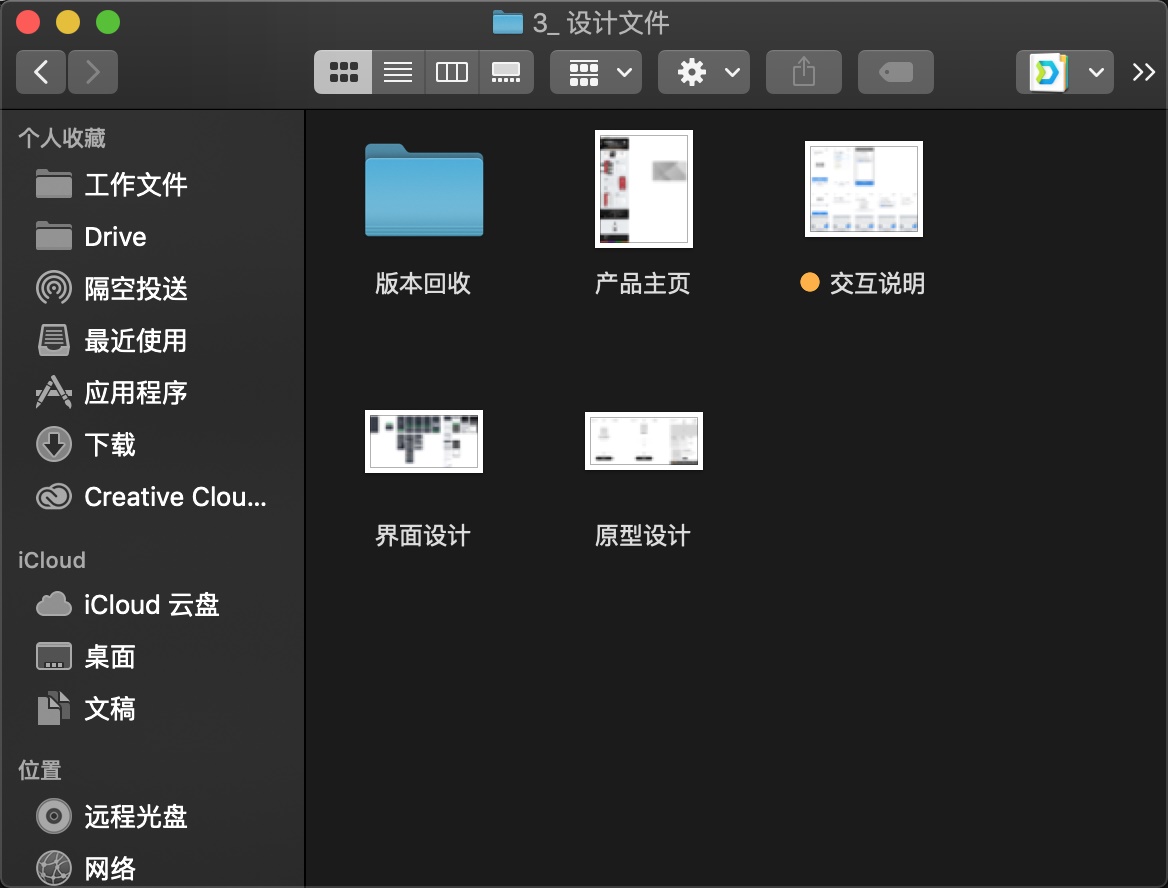Switch to gallery view
The width and height of the screenshot is (1168, 888).
(x=506, y=71)
